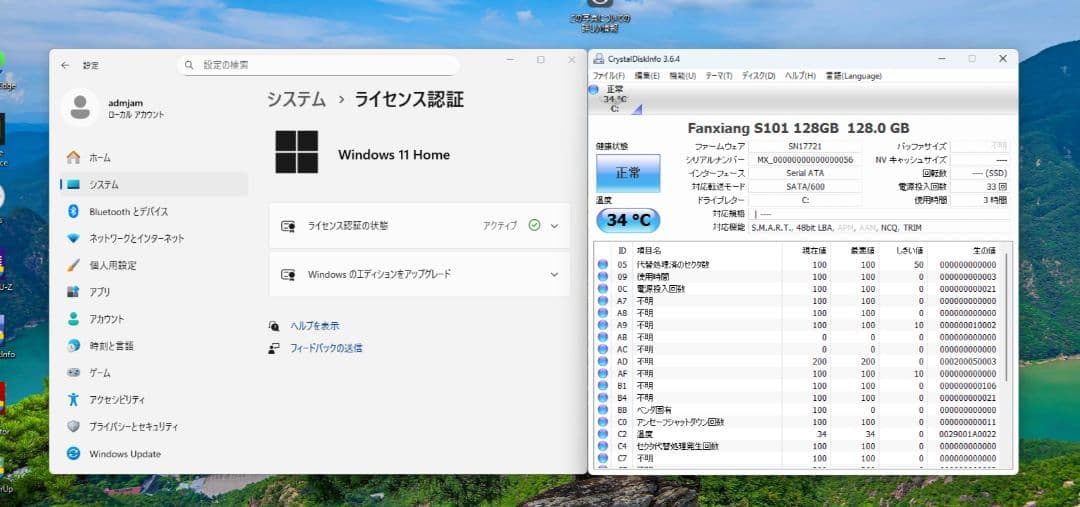Click the admjam user avatar
This screenshot has height=507, width=1080.
click(80, 107)
